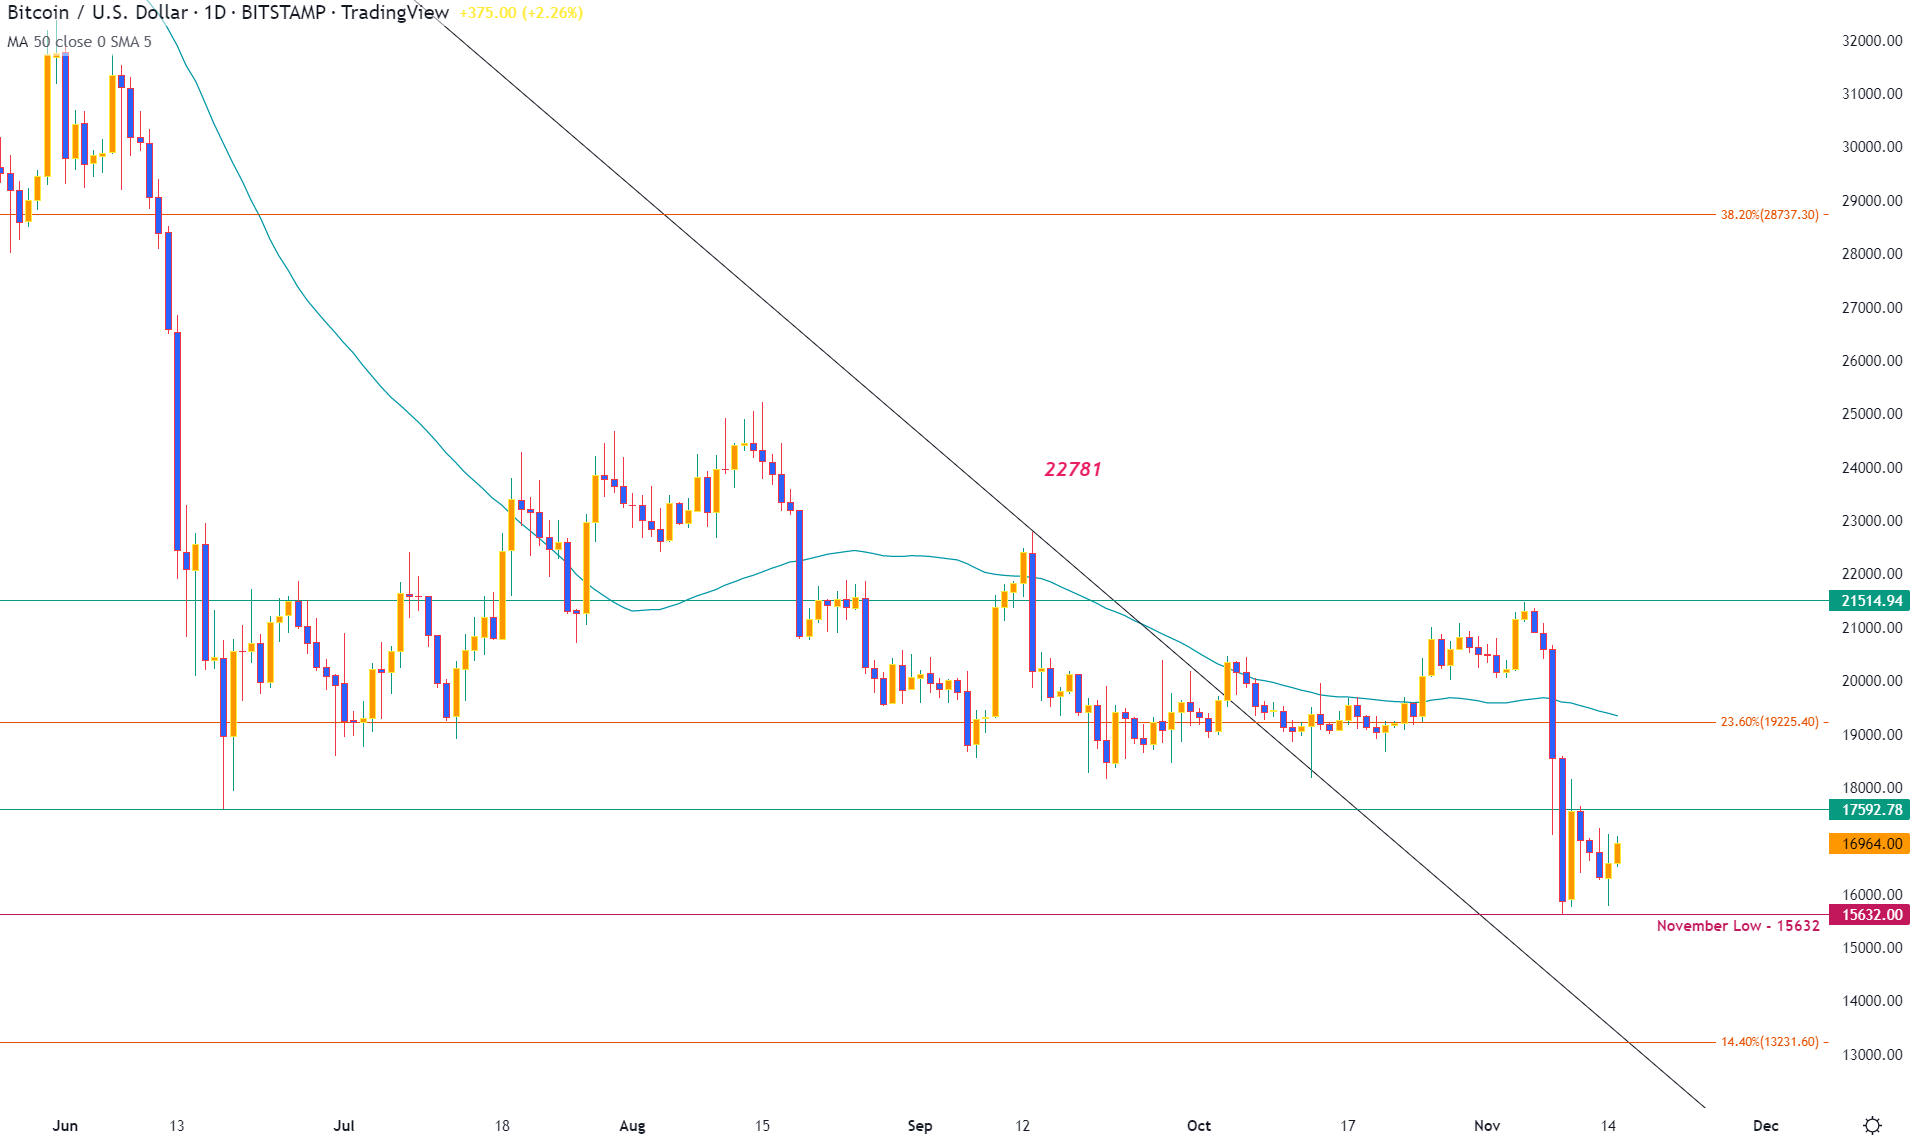Click the 12 September date tick
The height and width of the screenshot is (1137, 1915).
click(x=1022, y=1126)
